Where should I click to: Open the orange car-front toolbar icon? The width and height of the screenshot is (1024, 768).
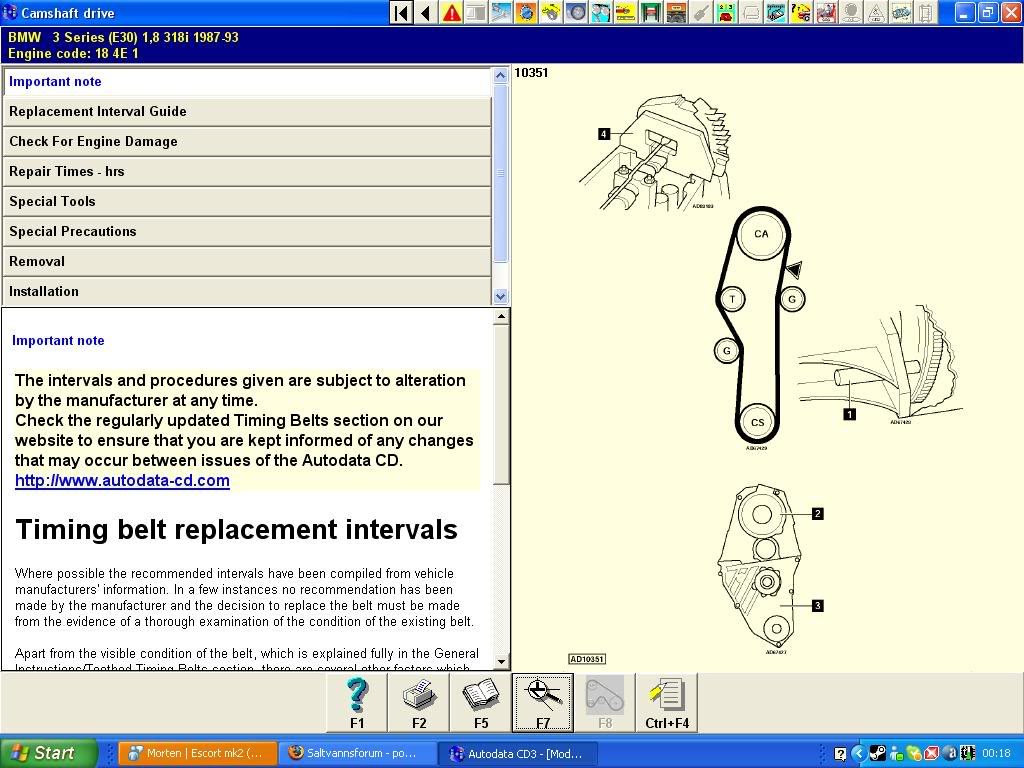coord(676,12)
